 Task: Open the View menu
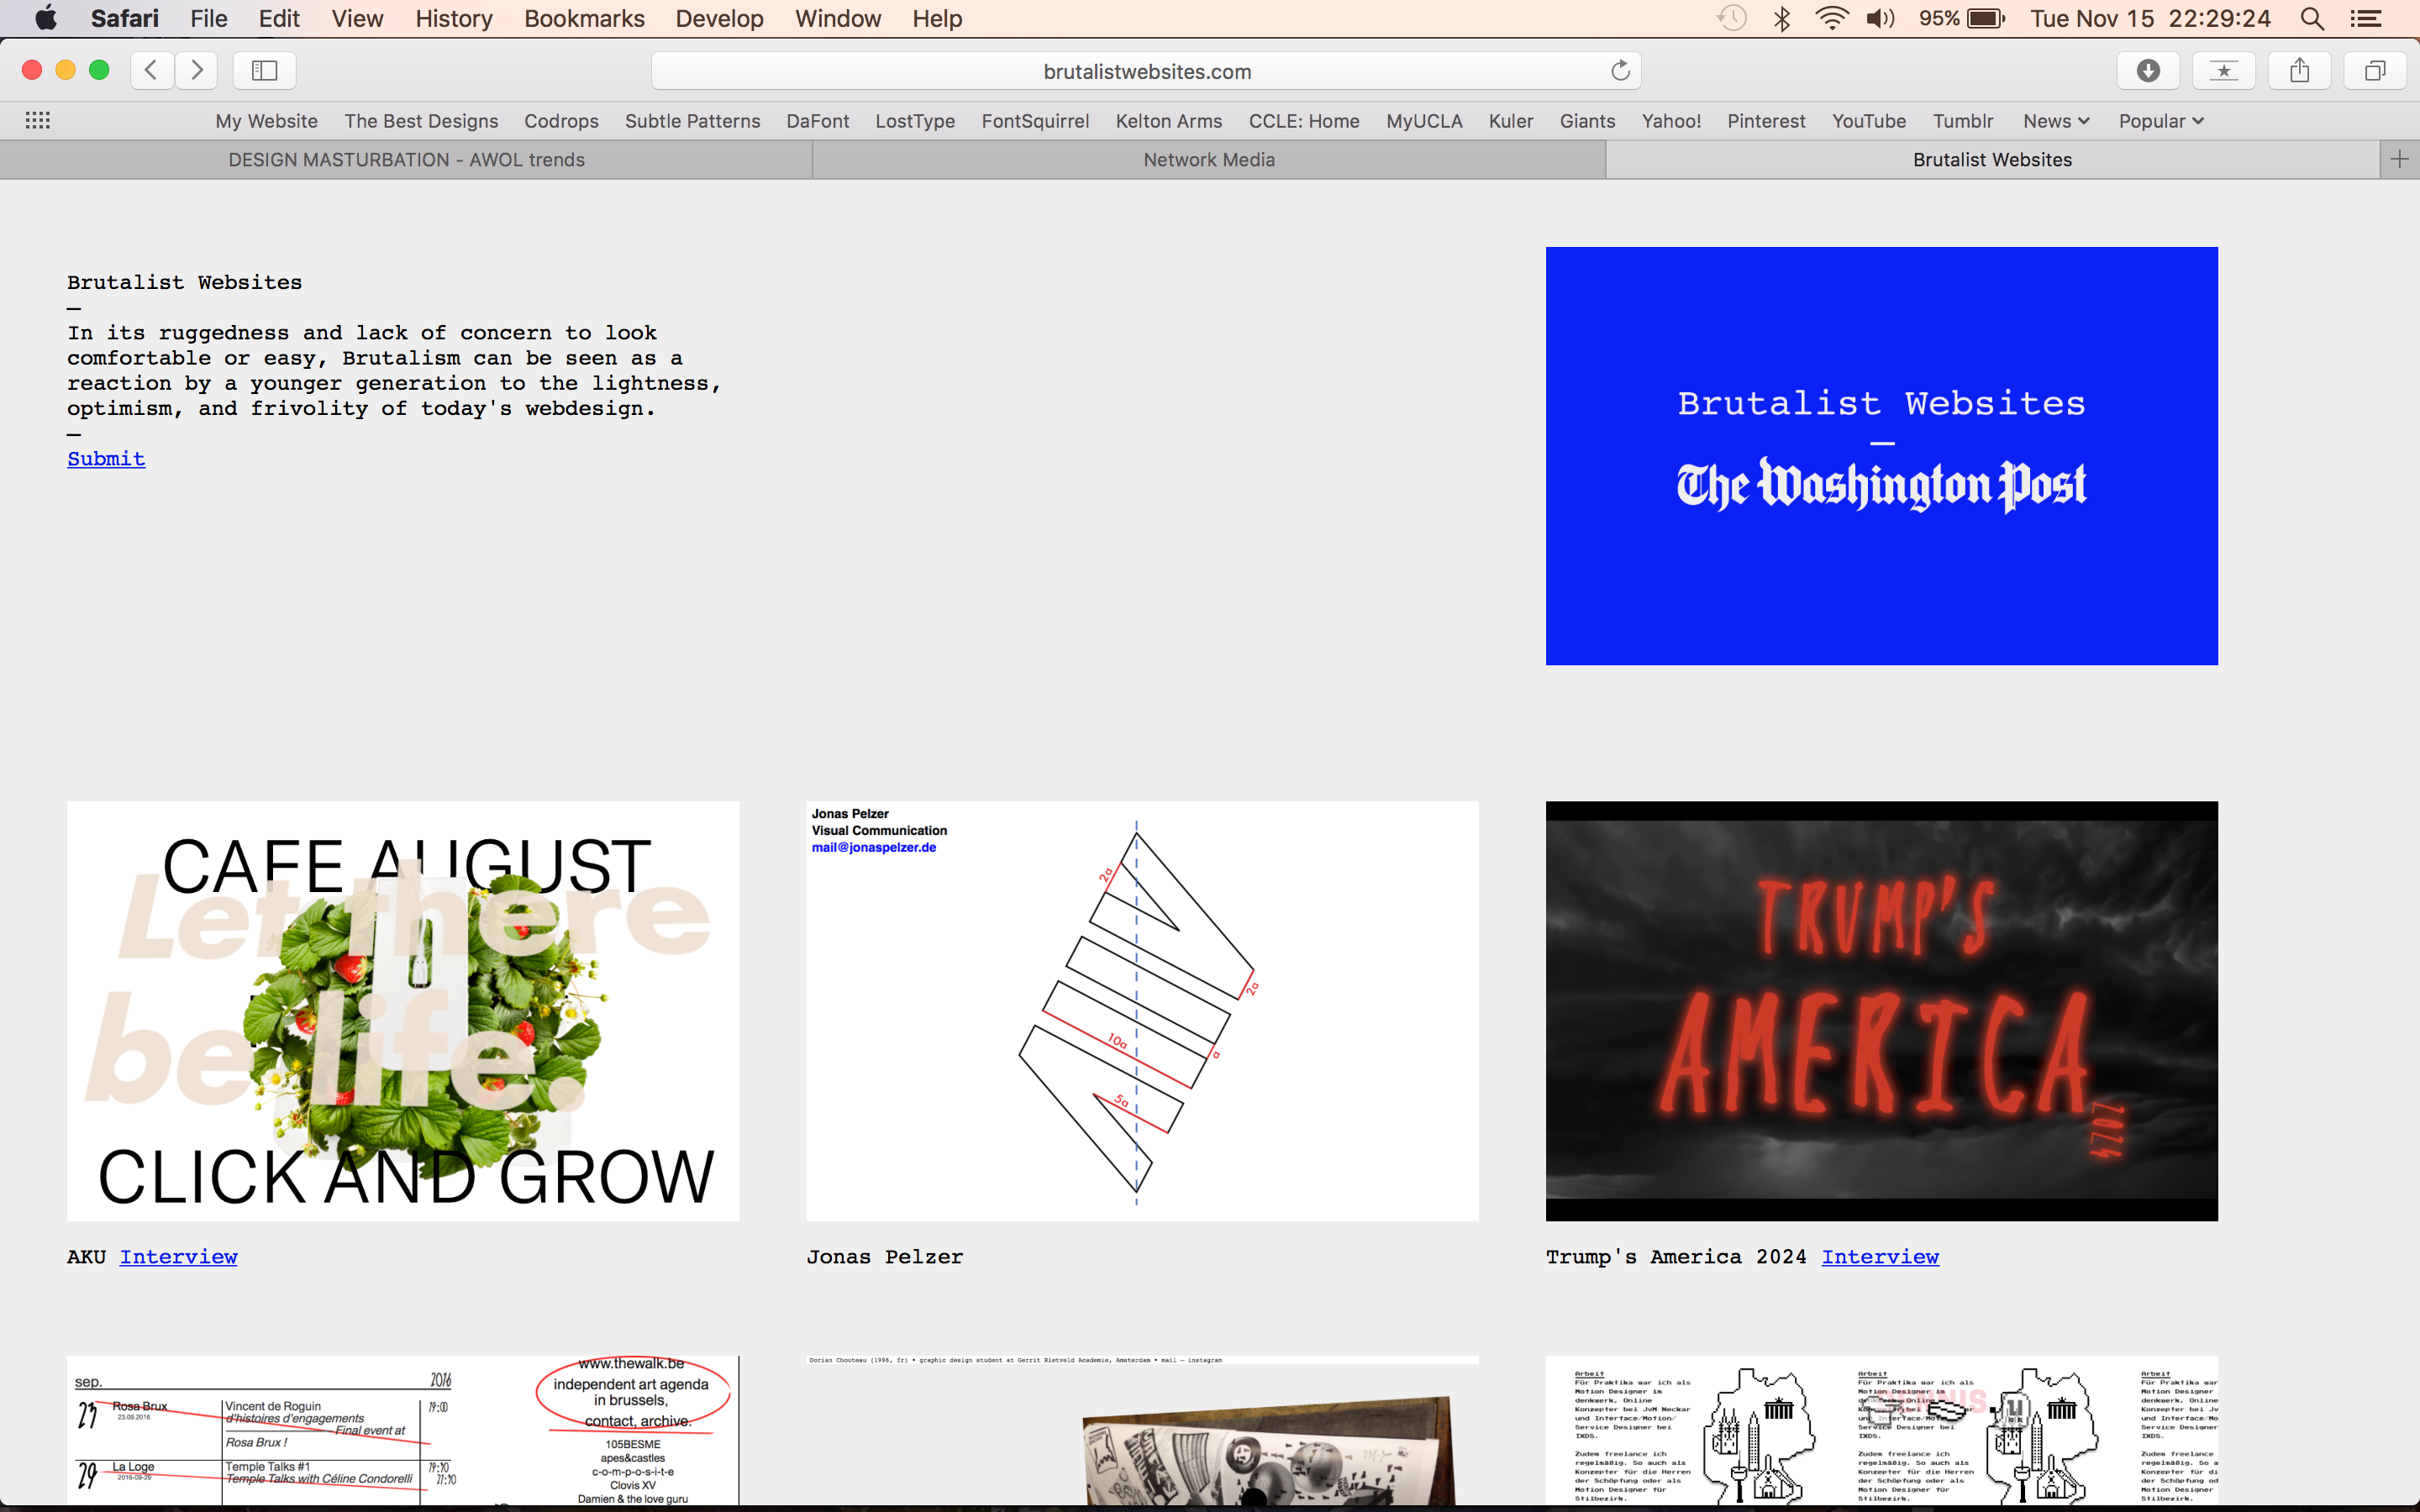click(x=357, y=18)
